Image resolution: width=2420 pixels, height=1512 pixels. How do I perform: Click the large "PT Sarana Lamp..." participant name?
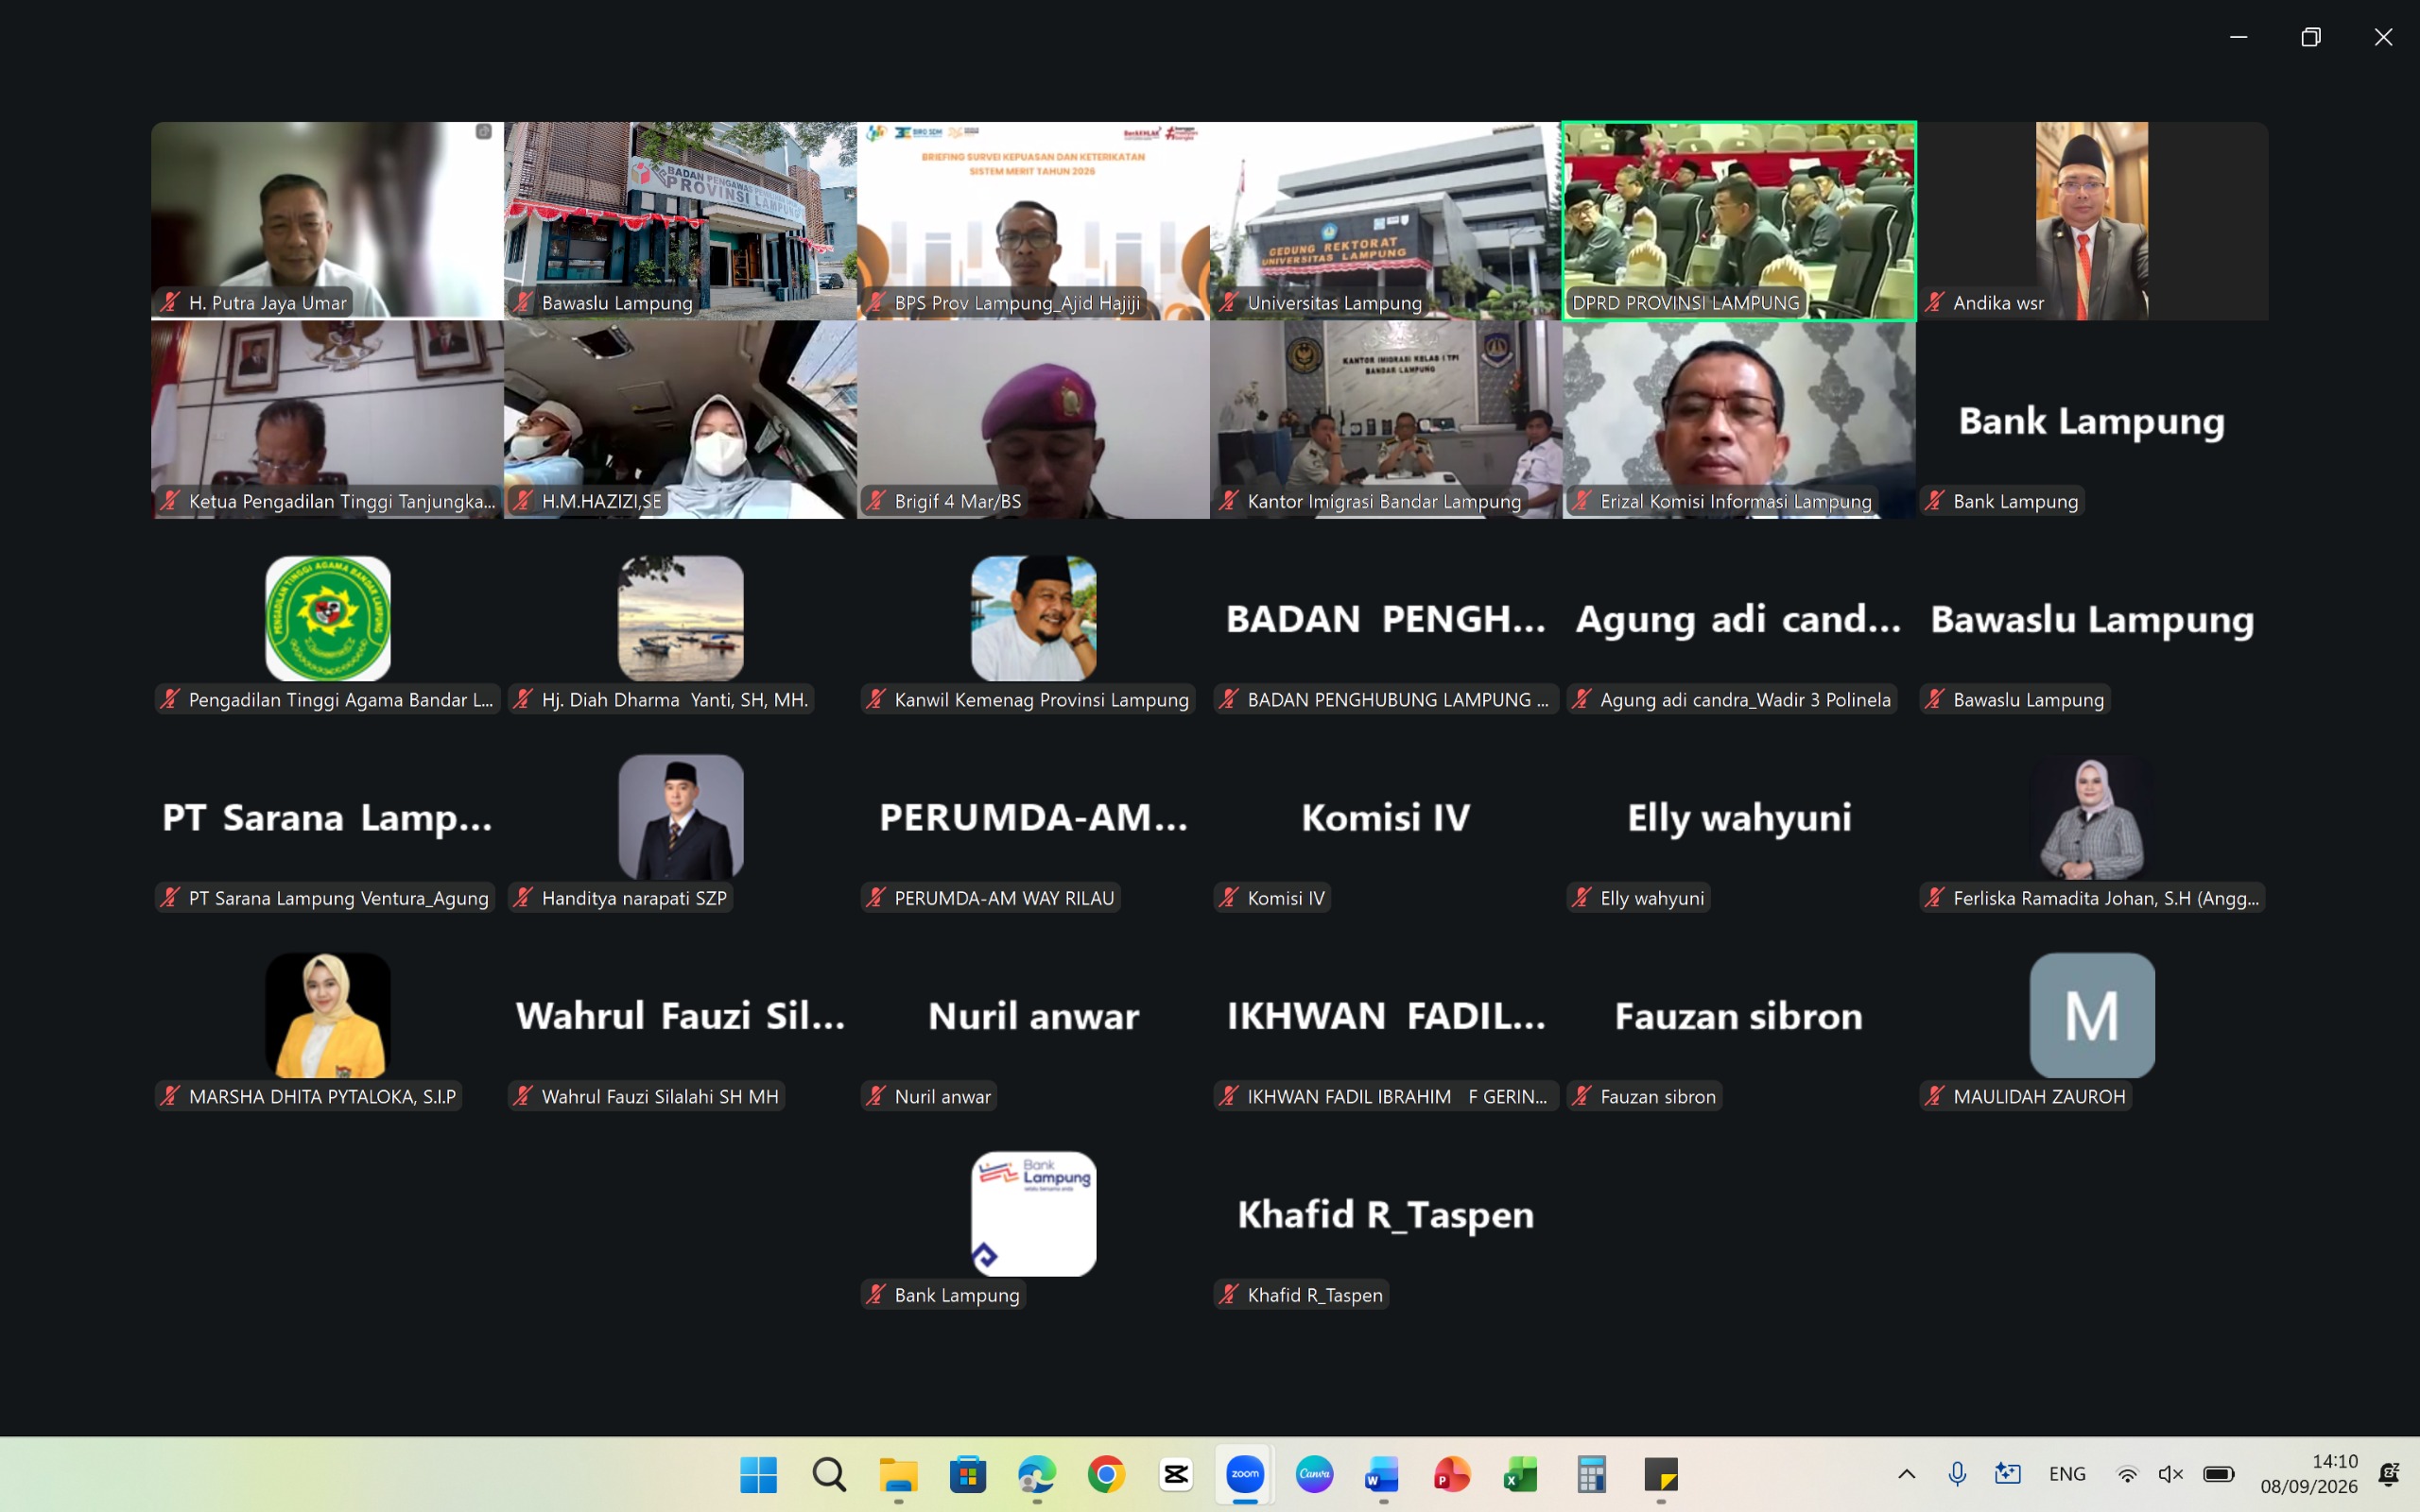point(328,818)
